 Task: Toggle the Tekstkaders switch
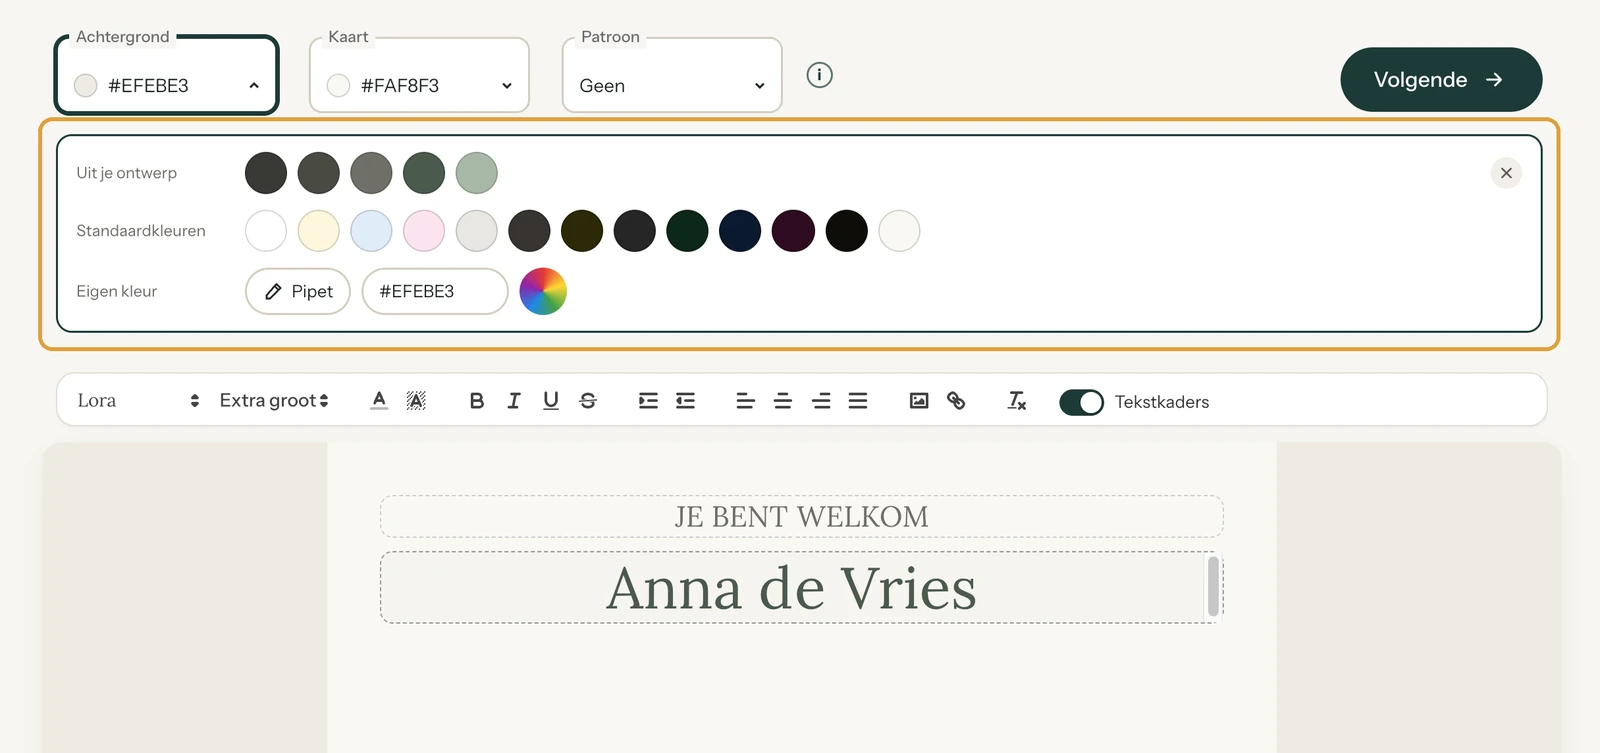(1081, 402)
